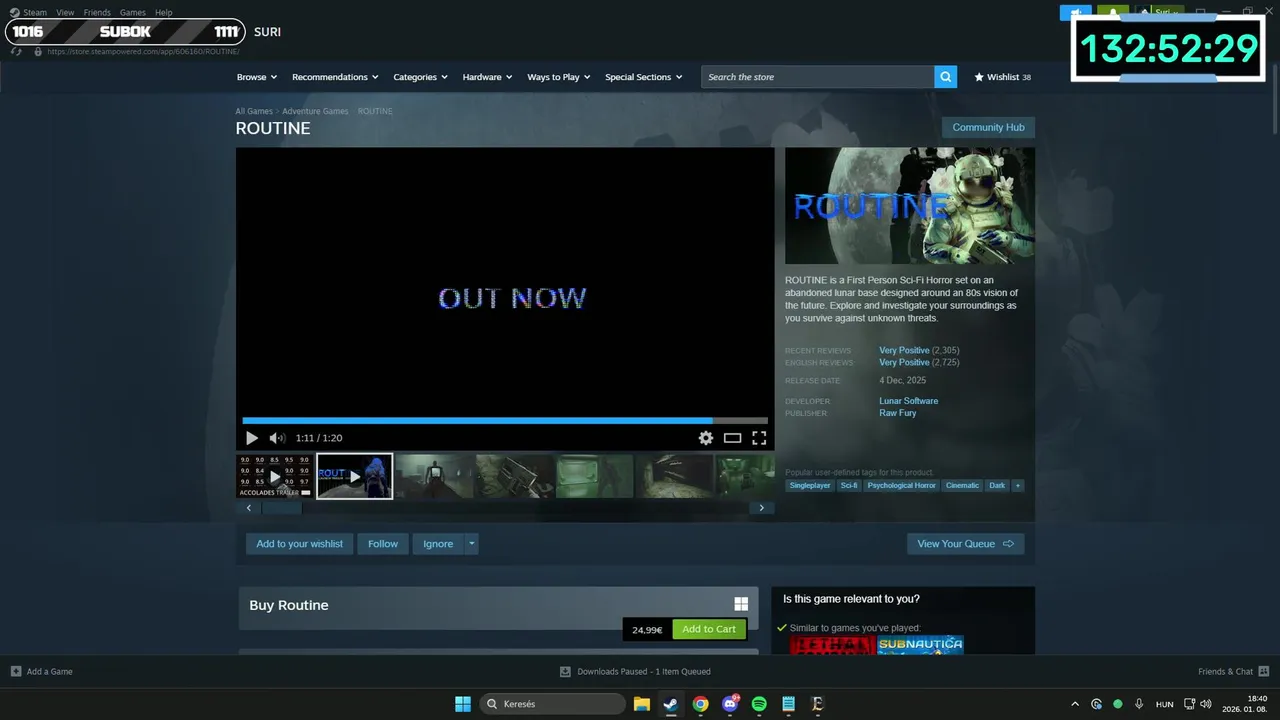
Task: Open the Community Hub
Action: (x=988, y=128)
